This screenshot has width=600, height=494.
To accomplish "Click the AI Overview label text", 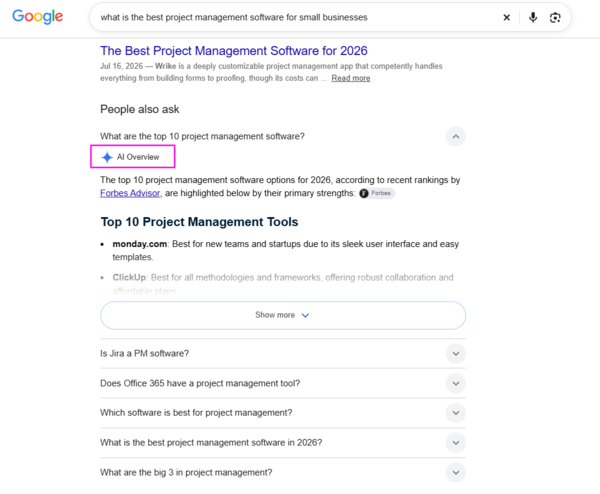I will [138, 157].
